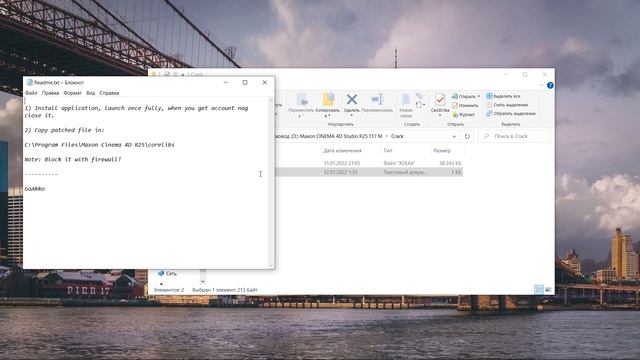Select the XDL64 file row dated 11.01.2022
640x360 pixels.
click(369, 163)
